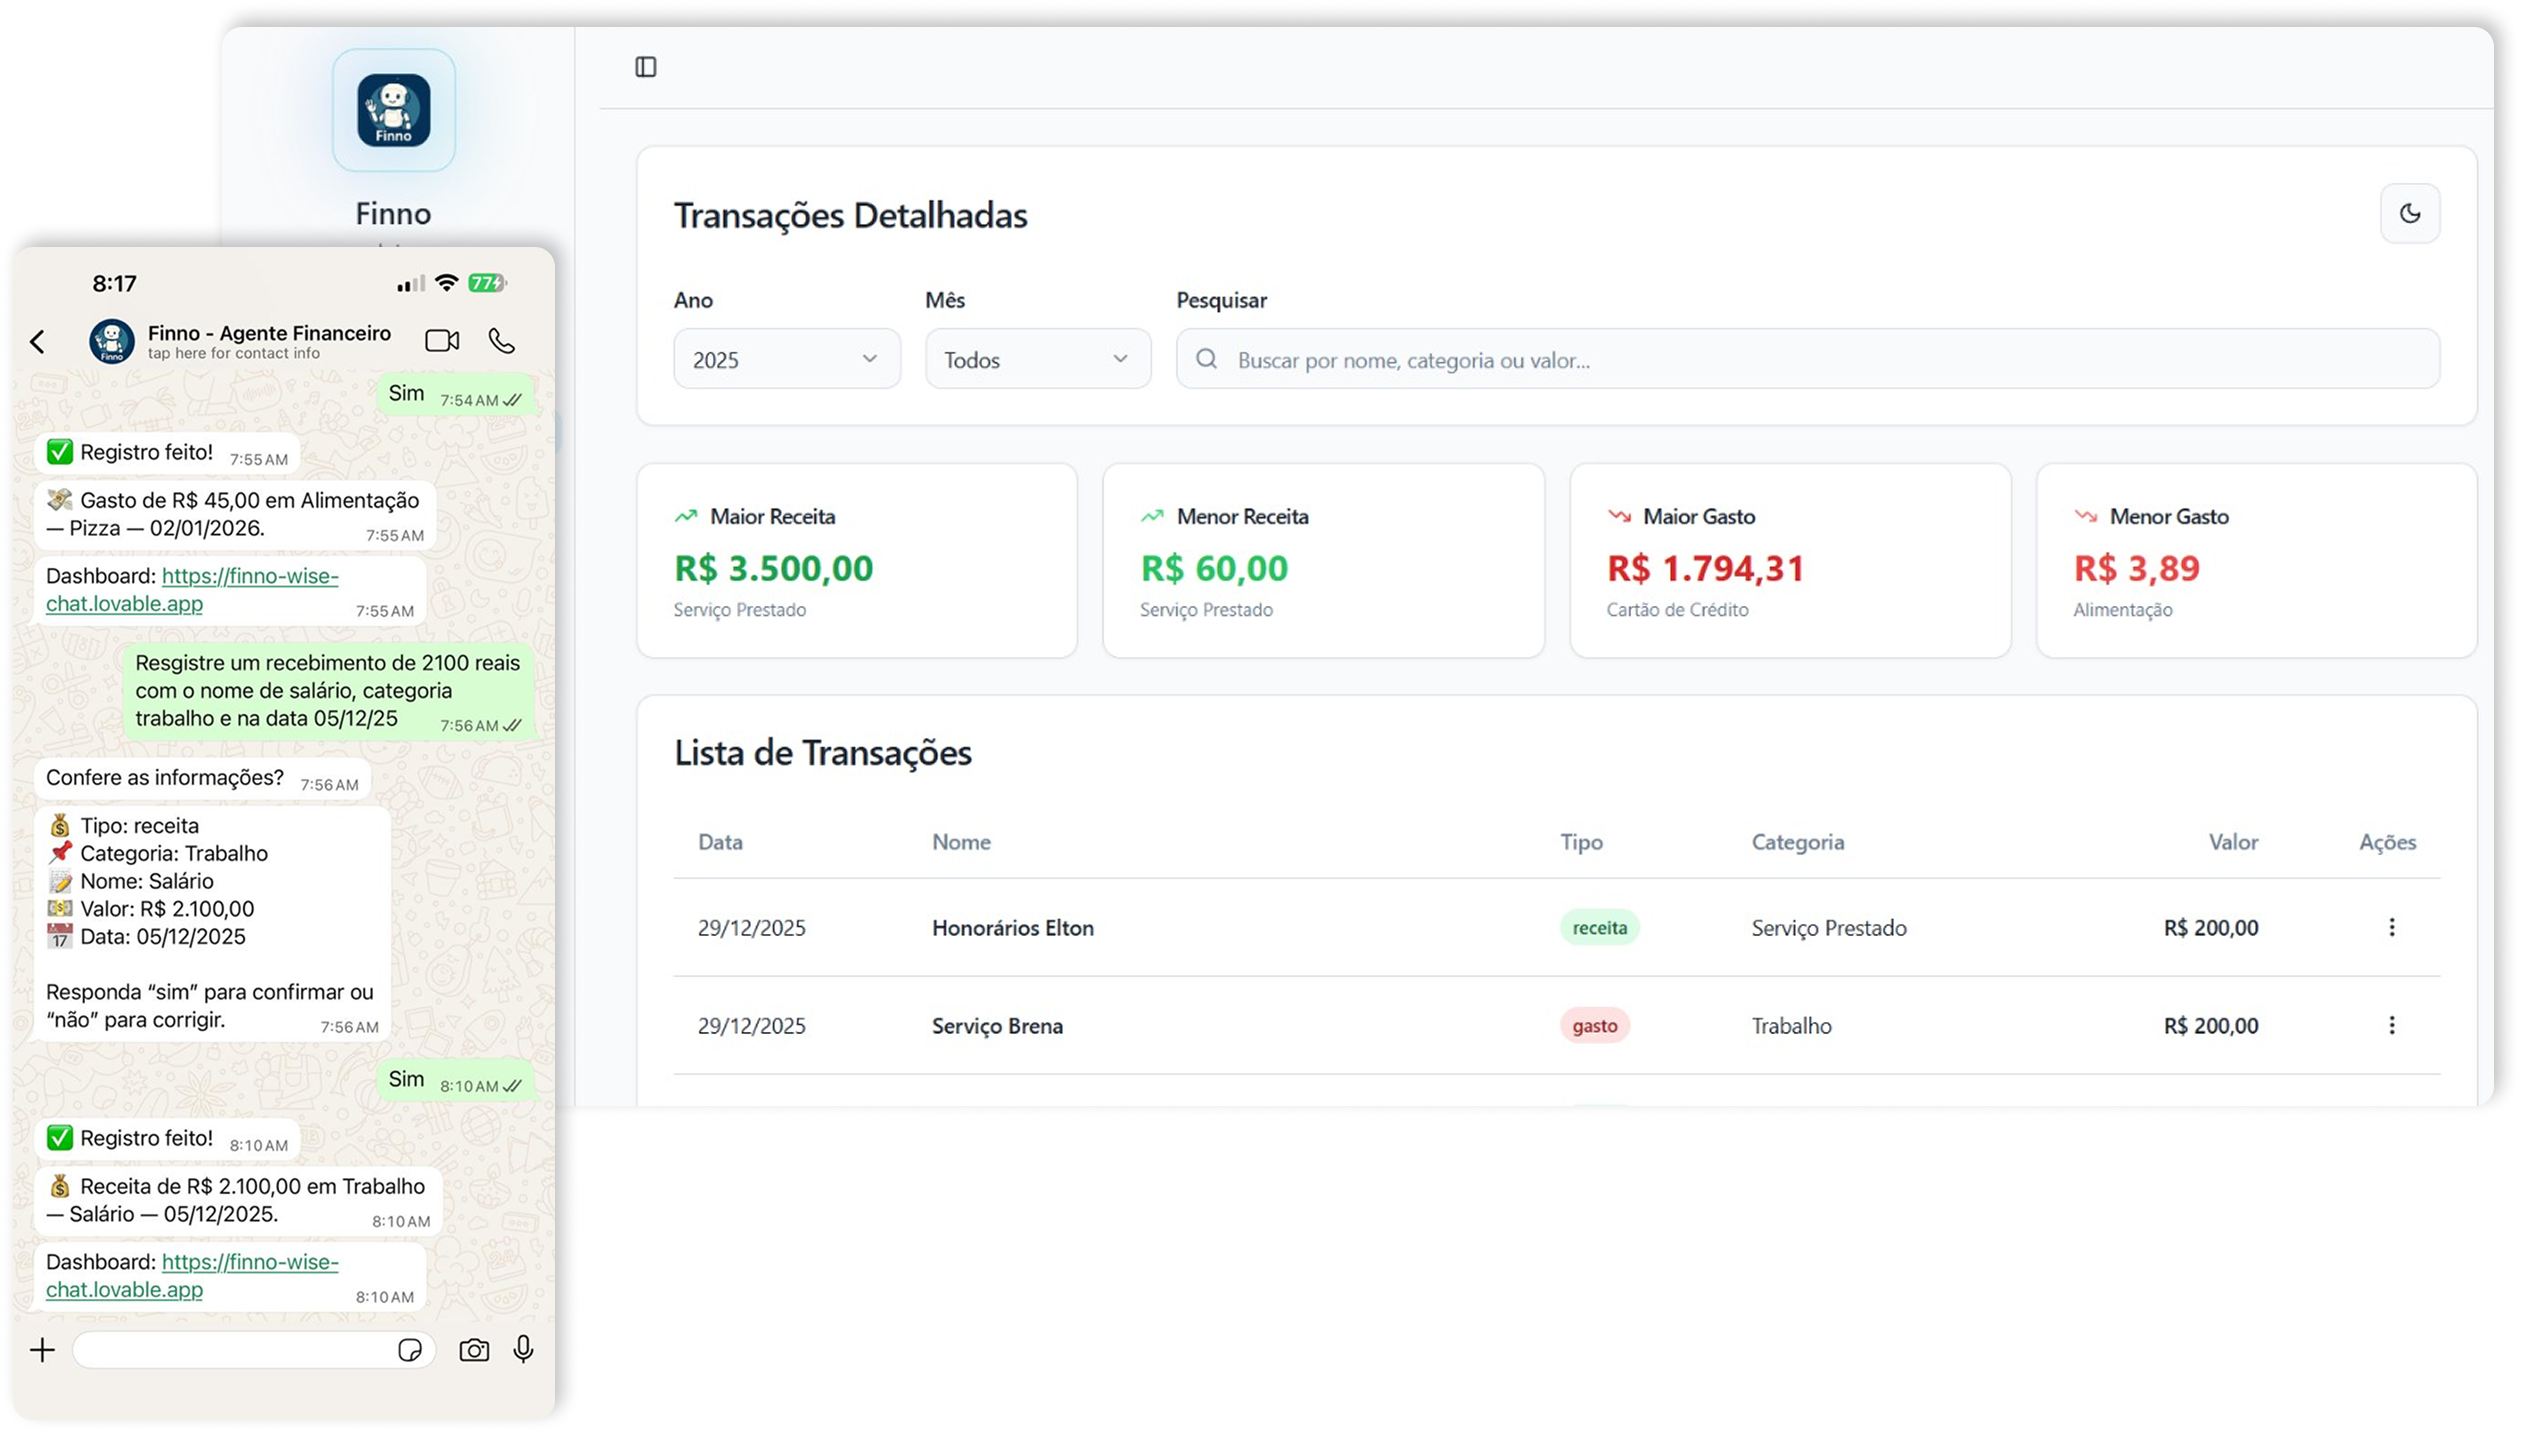Click the search field for transactions

coord(1808,359)
